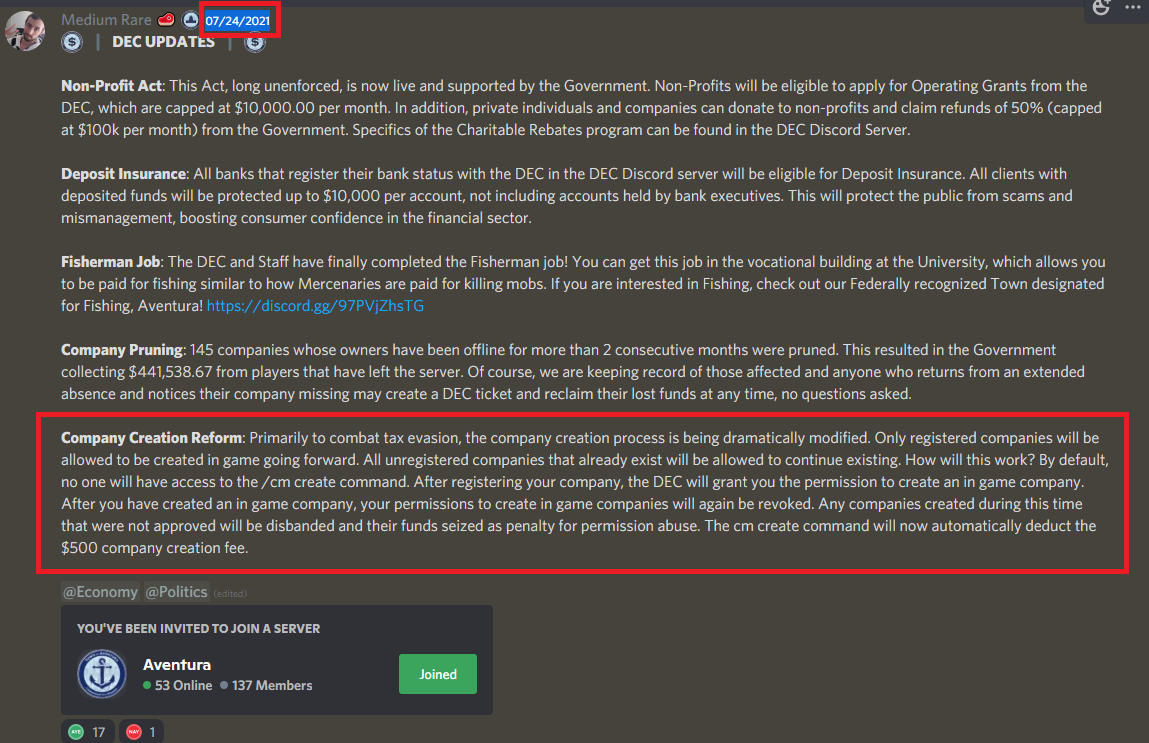
Task: Click the dollar emoji right of DEC UPDATES
Action: (x=254, y=42)
